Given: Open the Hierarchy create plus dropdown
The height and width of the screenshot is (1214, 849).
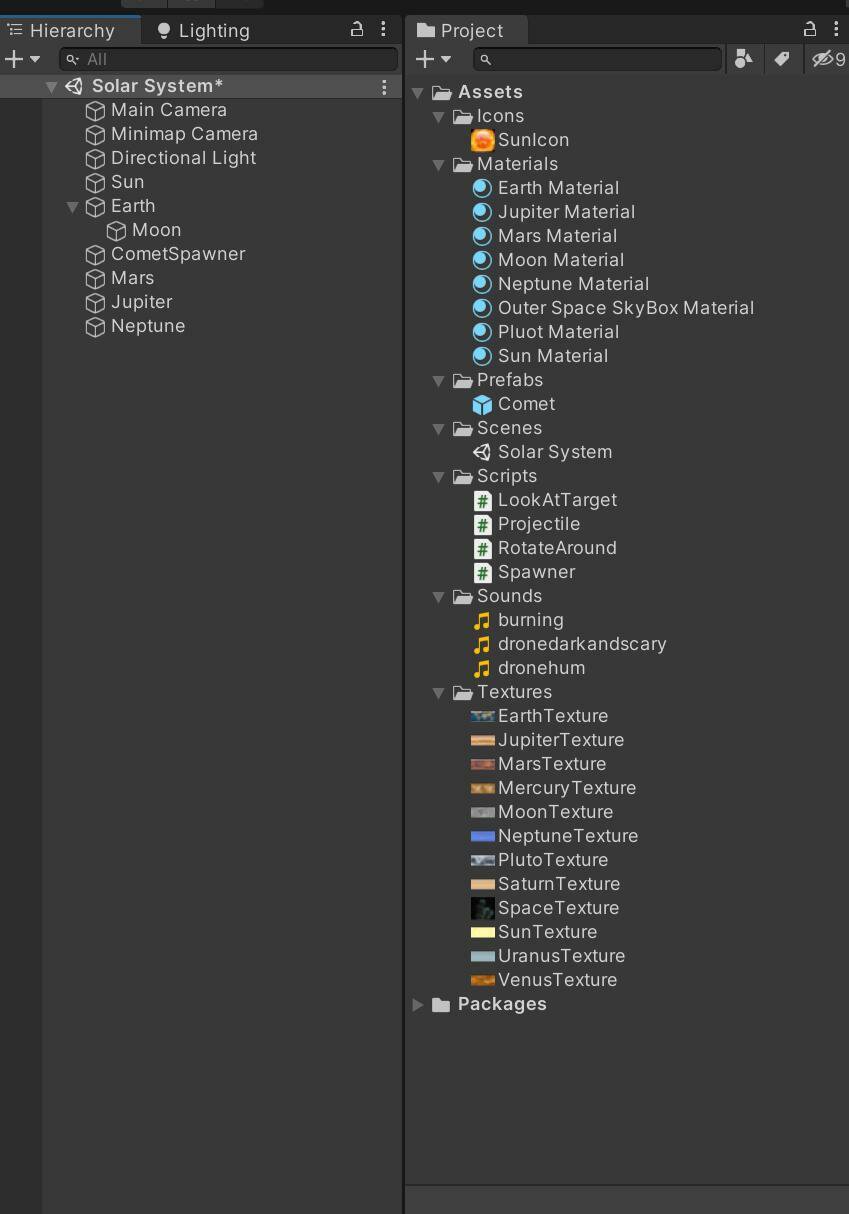Looking at the screenshot, I should click(x=22, y=59).
